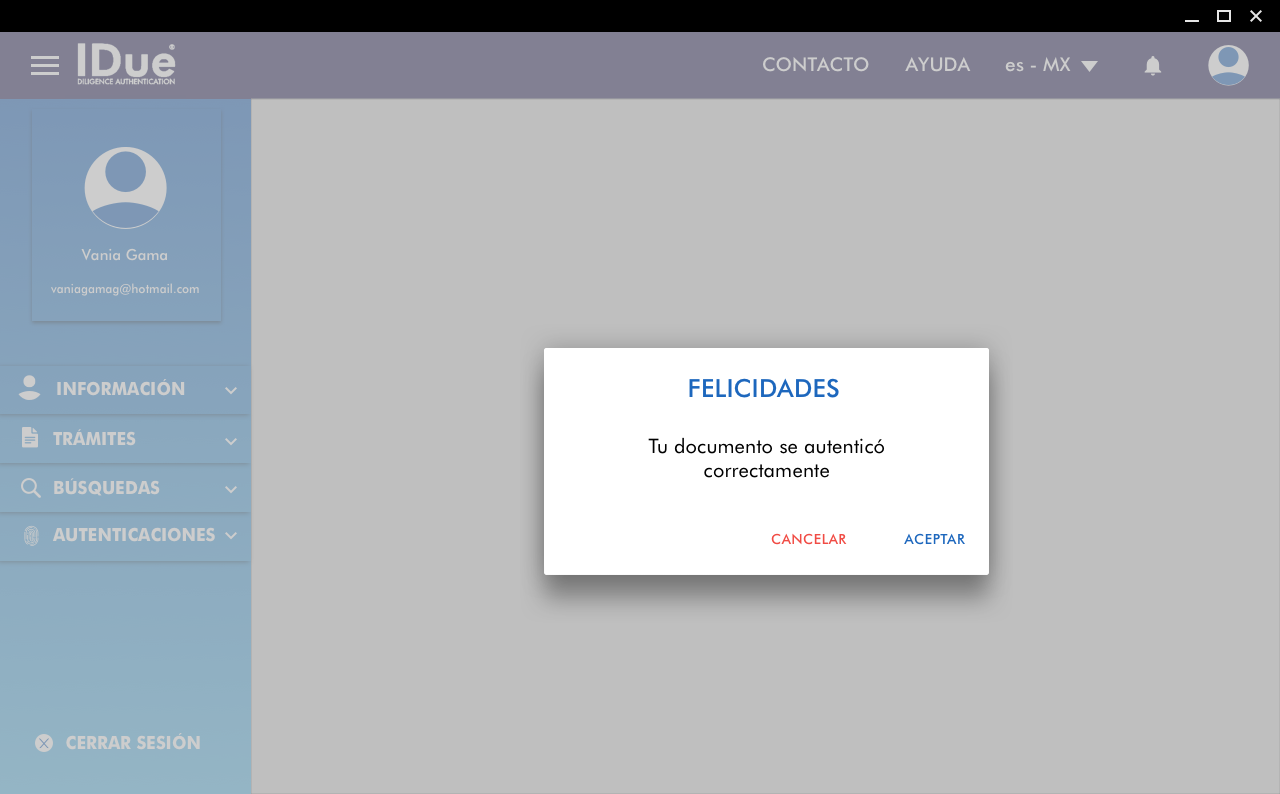Click the fingerprint icon beside Autenticaciones

point(31,535)
